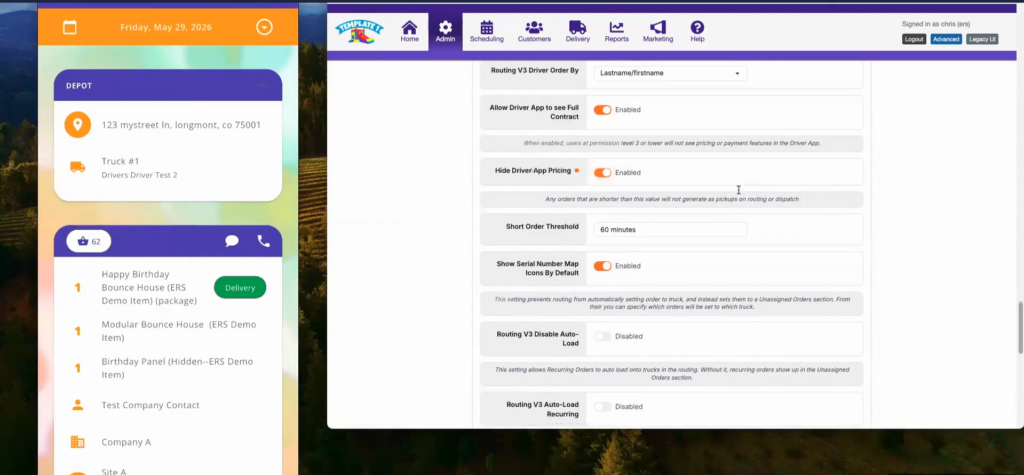Viewport: 1024px width, 475px height.
Task: Select the Truck #1 delivery truck icon
Action: [78, 167]
